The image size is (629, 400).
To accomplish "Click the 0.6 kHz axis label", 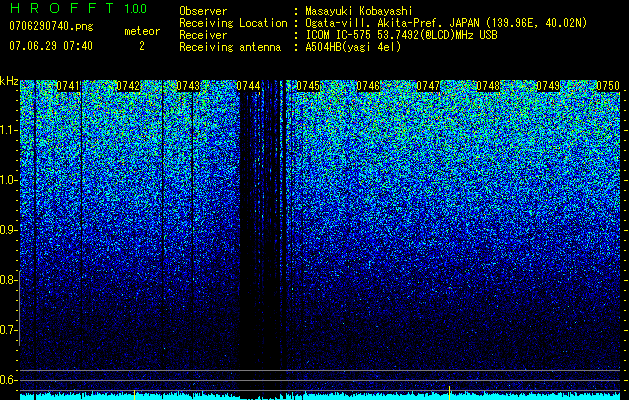I will coord(9,380).
